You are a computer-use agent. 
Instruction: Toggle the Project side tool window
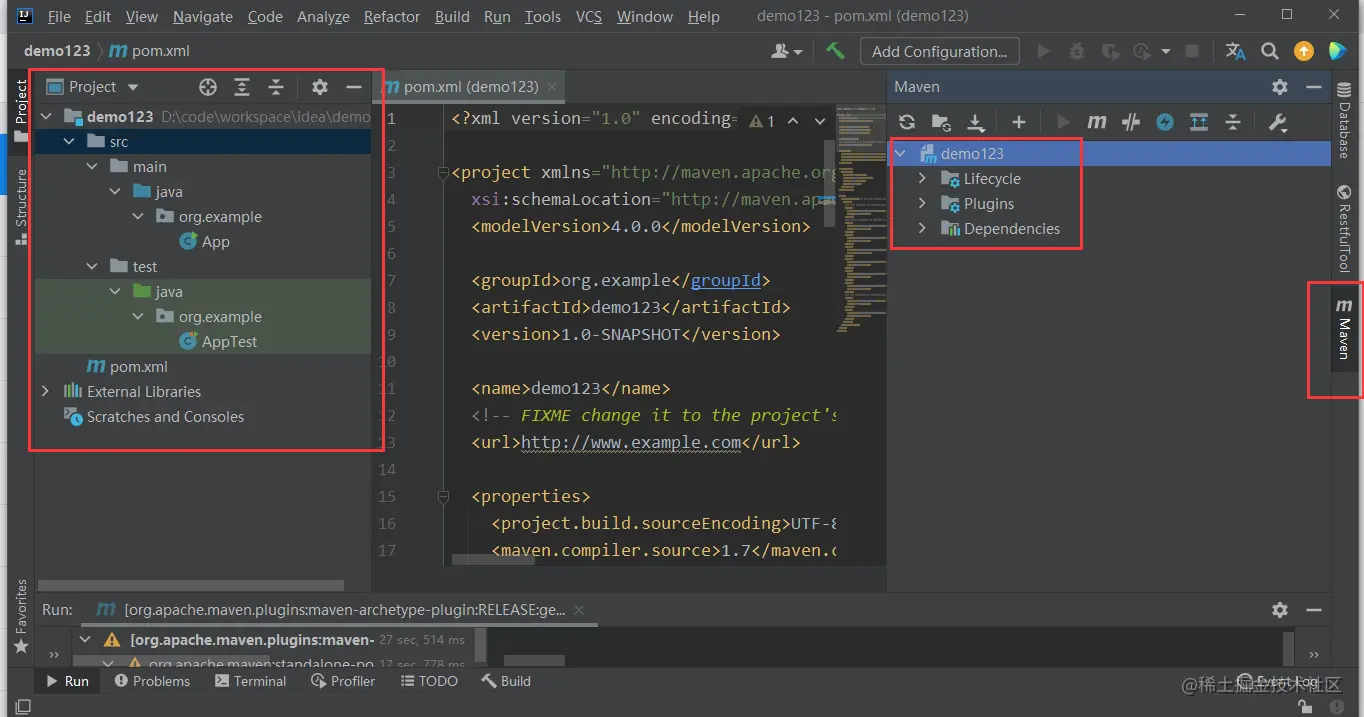pos(21,110)
